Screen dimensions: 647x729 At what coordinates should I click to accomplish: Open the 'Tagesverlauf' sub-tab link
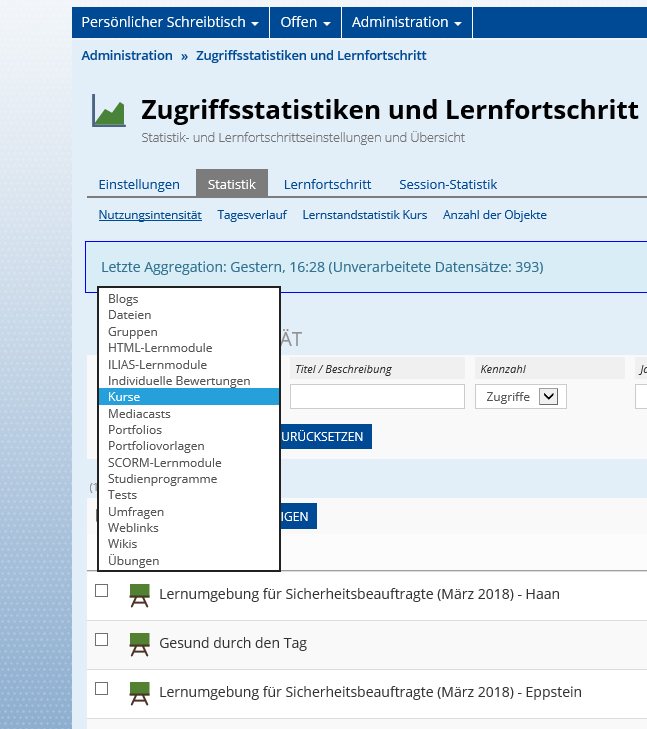(252, 215)
